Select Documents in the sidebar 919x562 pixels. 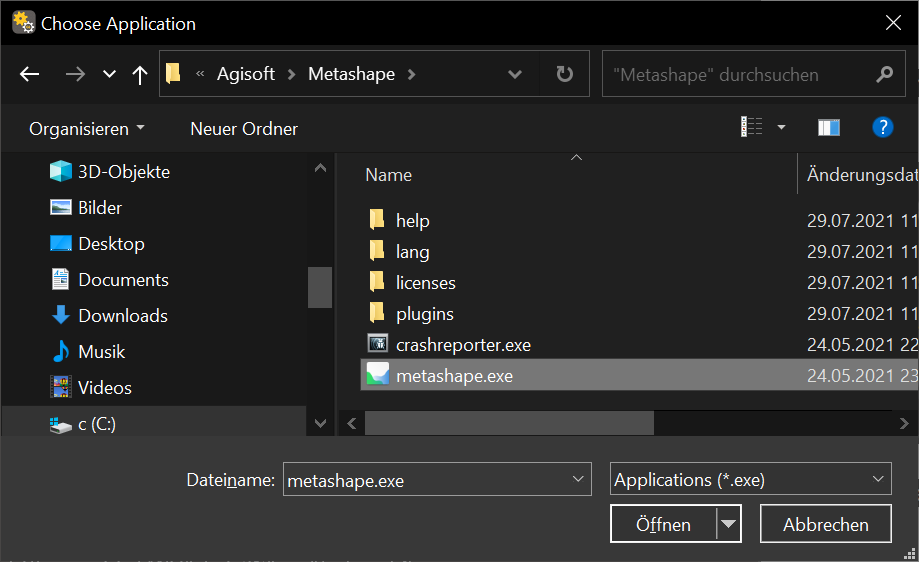[124, 280]
